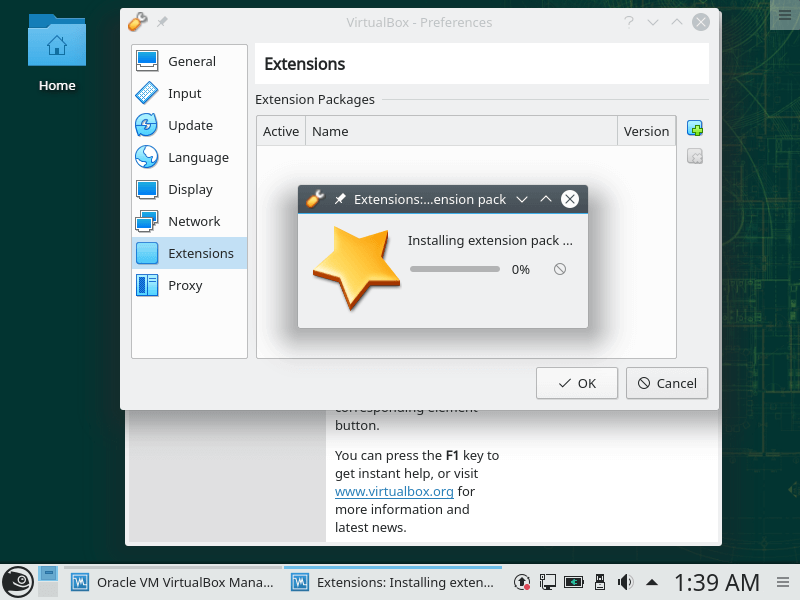Expand the hidden system tray icons
The image size is (800, 600).
[x=652, y=582]
